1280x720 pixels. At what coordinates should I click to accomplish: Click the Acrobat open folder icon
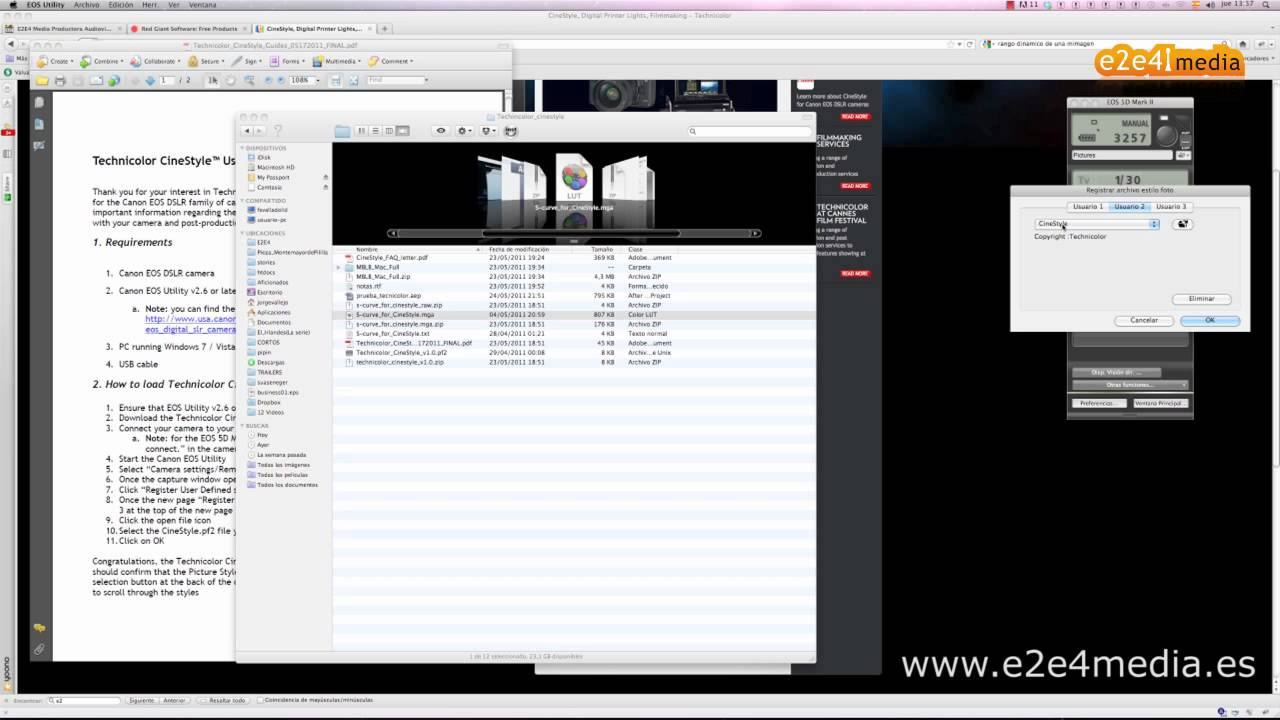point(42,80)
